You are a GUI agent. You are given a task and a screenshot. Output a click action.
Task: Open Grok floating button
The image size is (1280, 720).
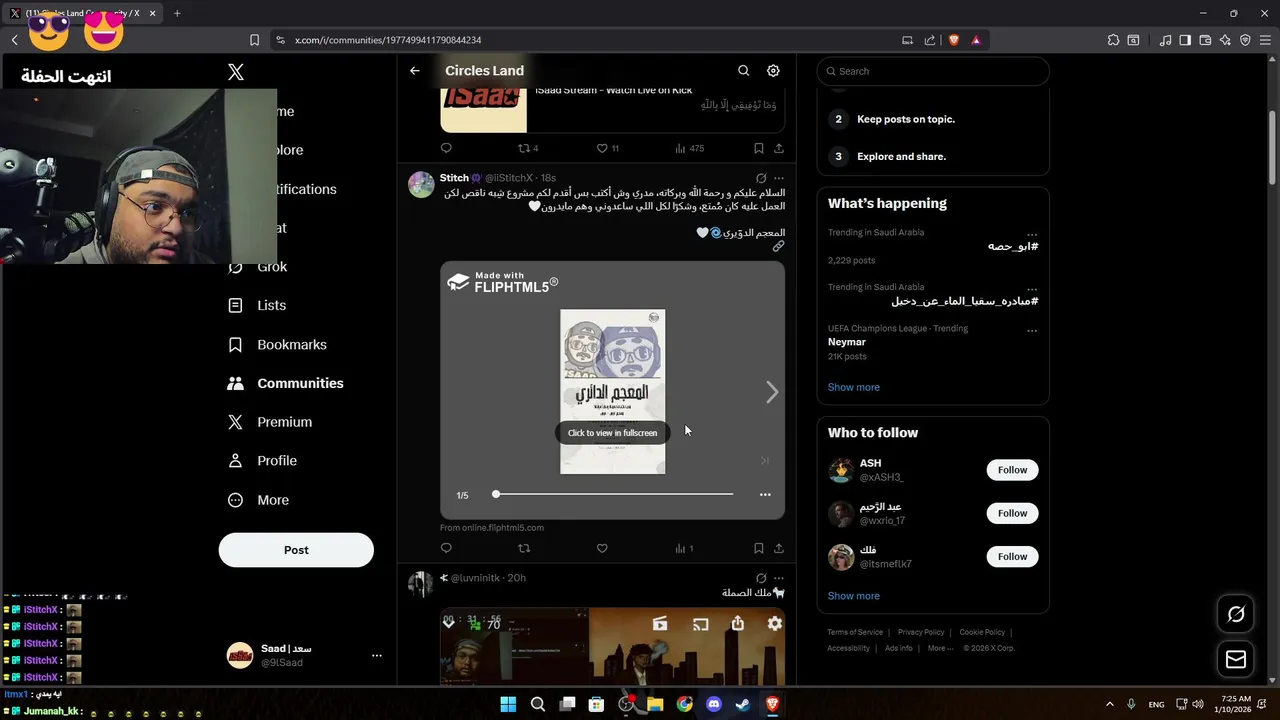coord(1236,614)
